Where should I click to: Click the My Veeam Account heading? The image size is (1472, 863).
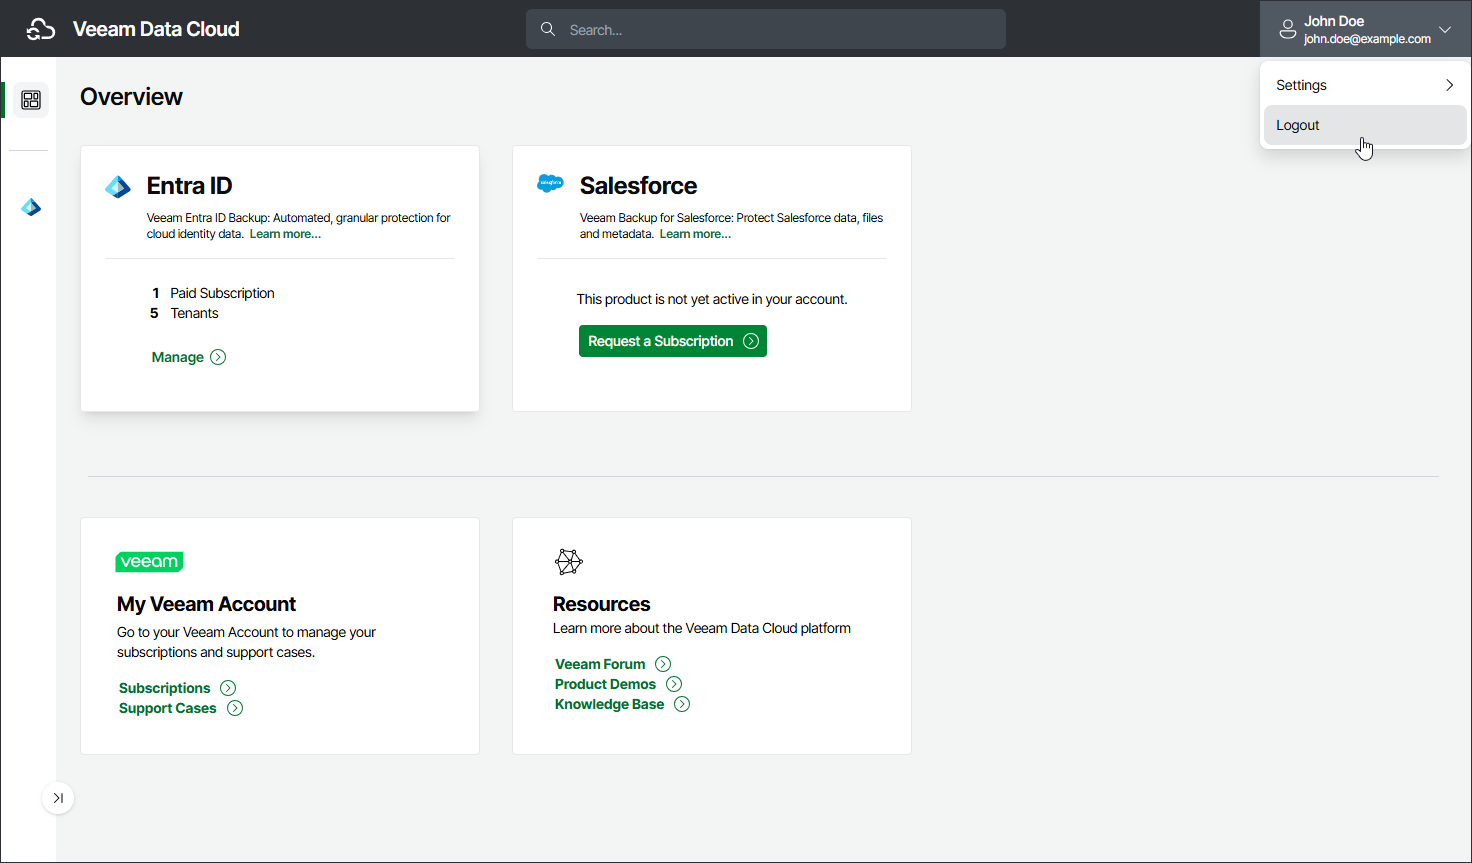[206, 604]
